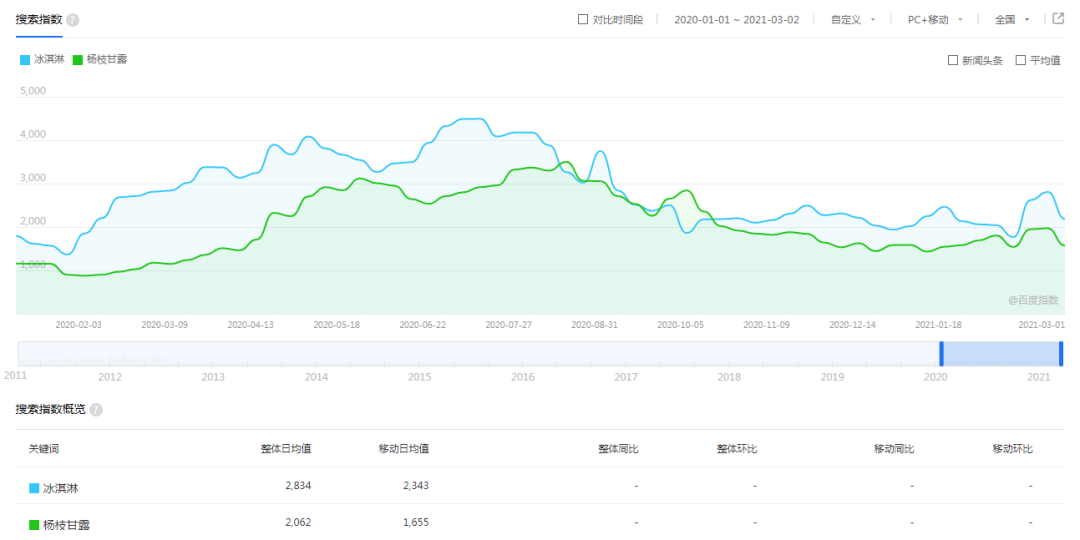The image size is (1080, 540).
Task: Open the 全国 region dropdown
Action: point(1011,19)
